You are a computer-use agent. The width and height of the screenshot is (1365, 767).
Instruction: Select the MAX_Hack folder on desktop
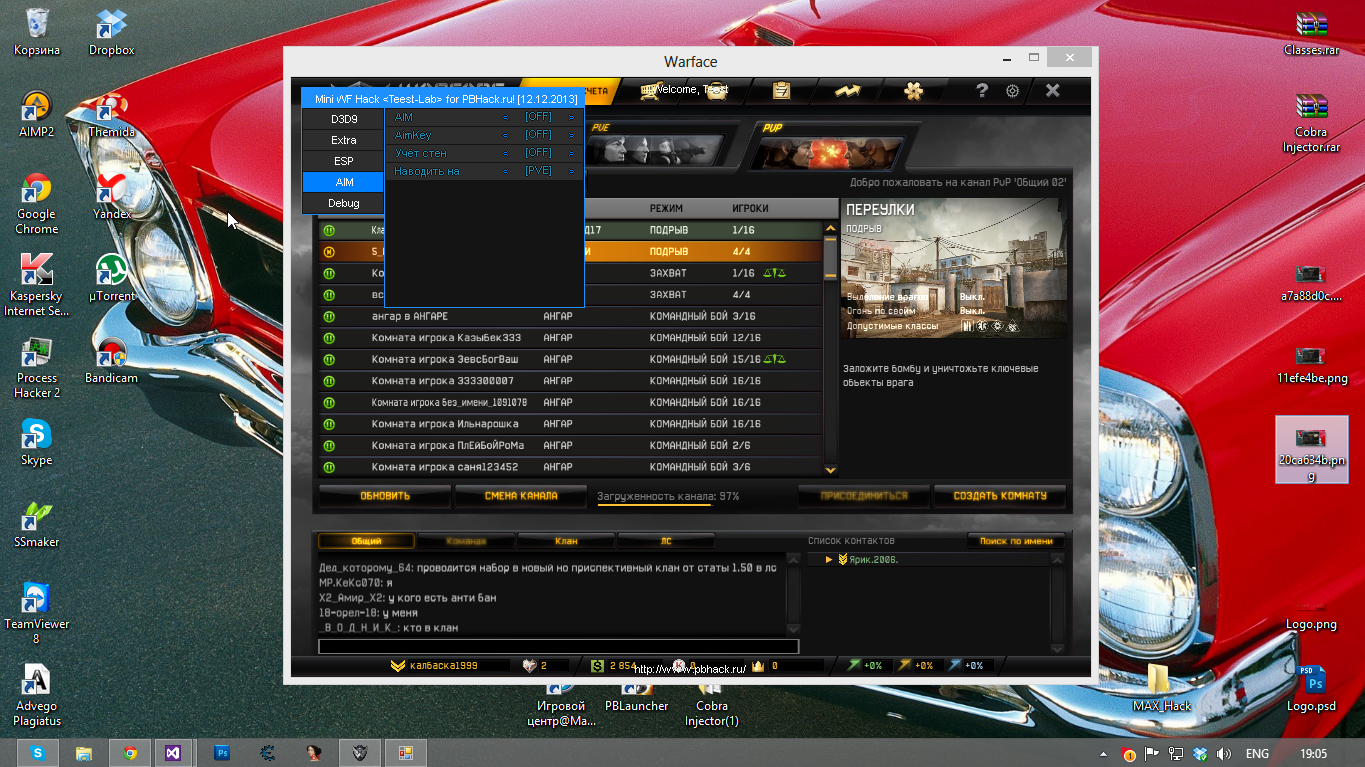(x=1161, y=687)
